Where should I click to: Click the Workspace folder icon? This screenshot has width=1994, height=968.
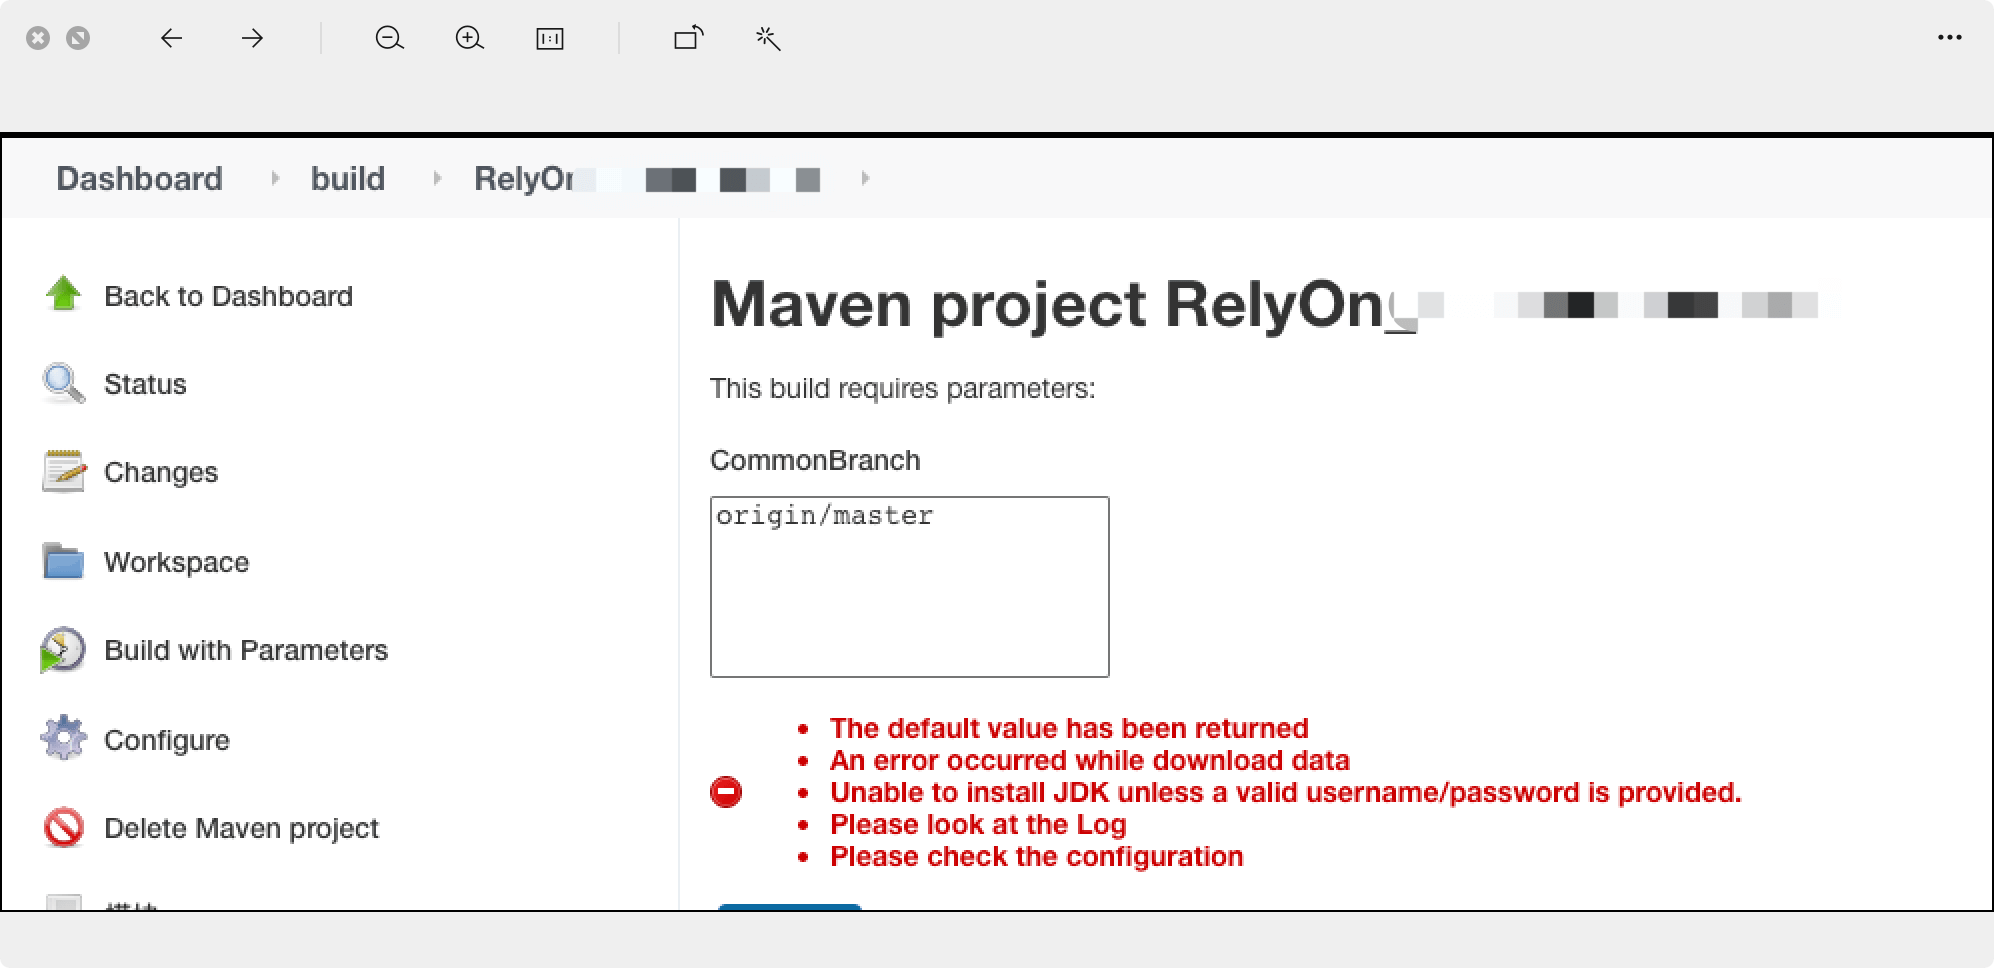[x=63, y=561]
